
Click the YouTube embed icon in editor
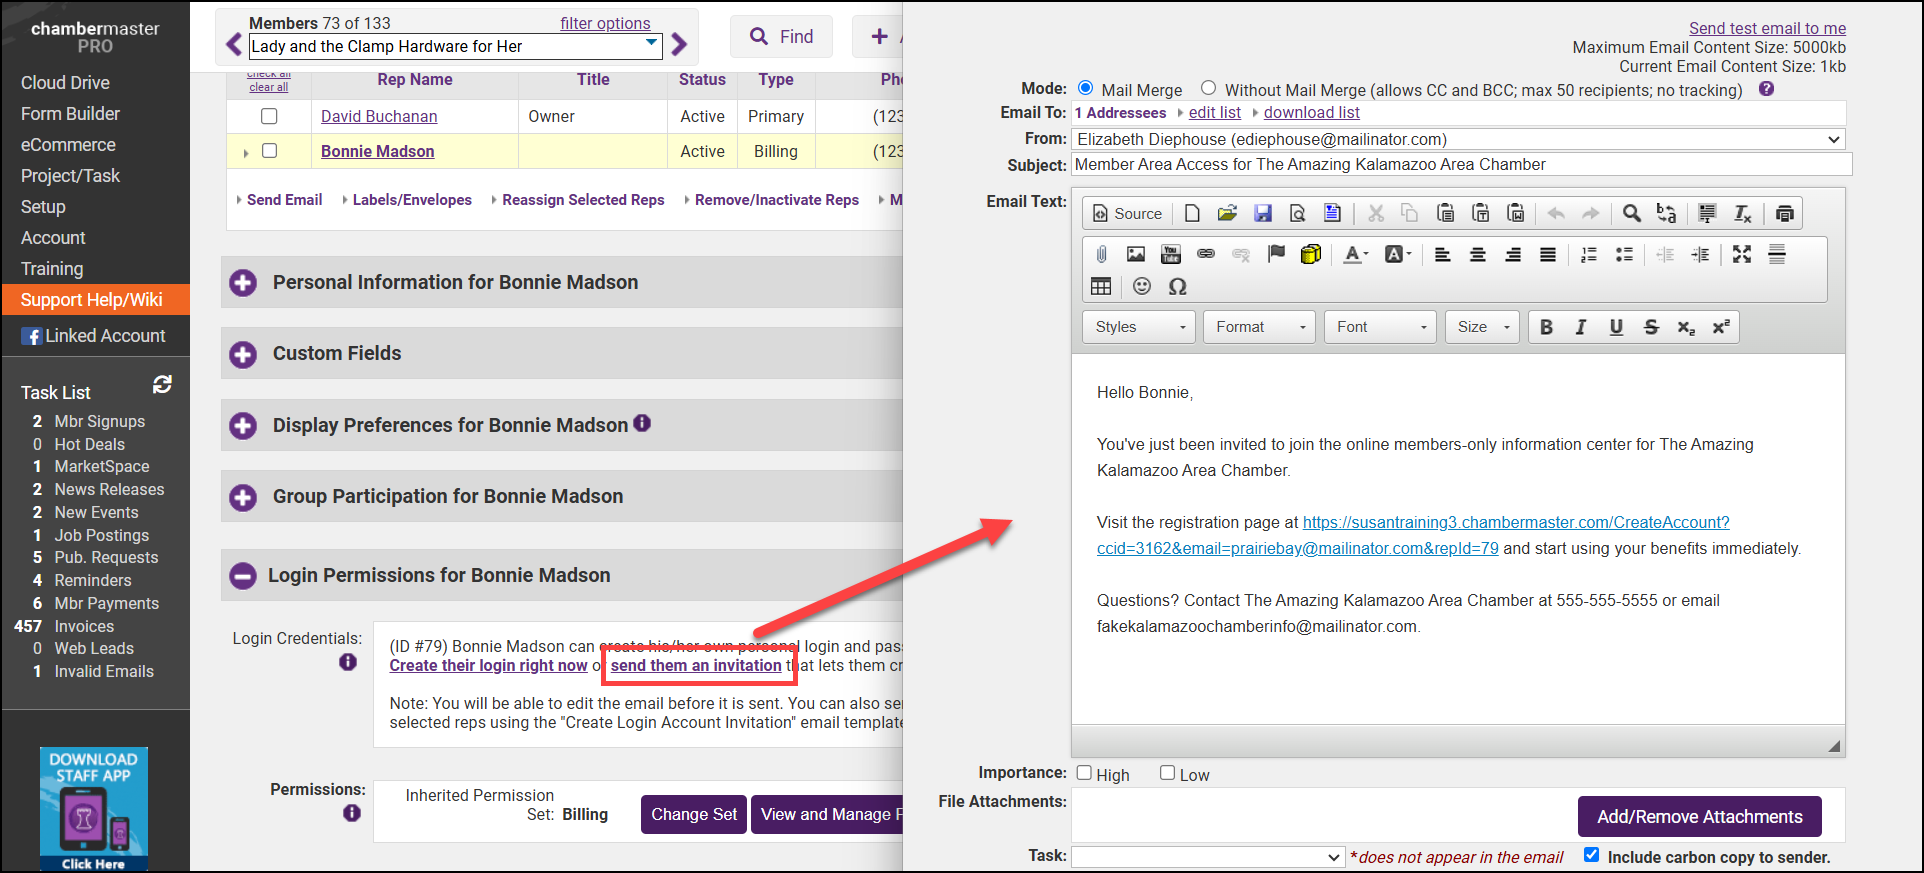pos(1170,255)
